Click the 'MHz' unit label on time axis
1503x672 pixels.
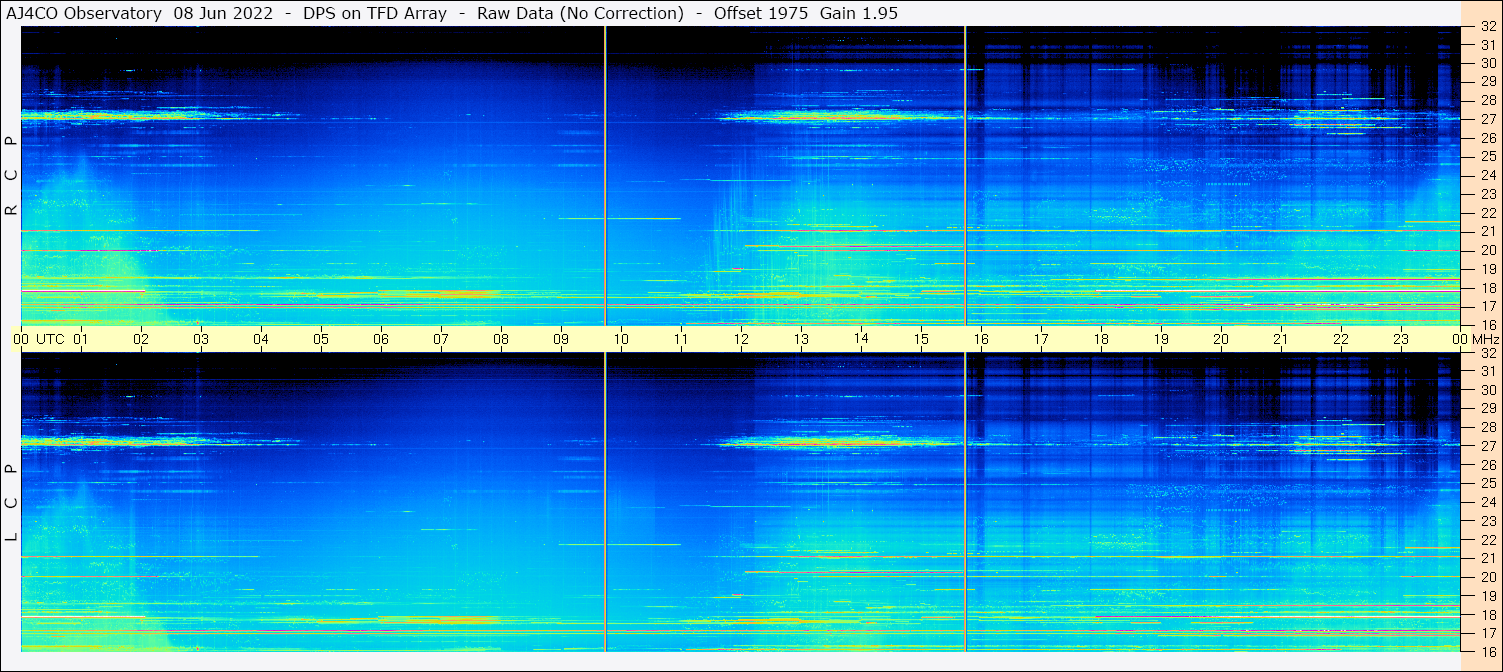(x=1484, y=339)
